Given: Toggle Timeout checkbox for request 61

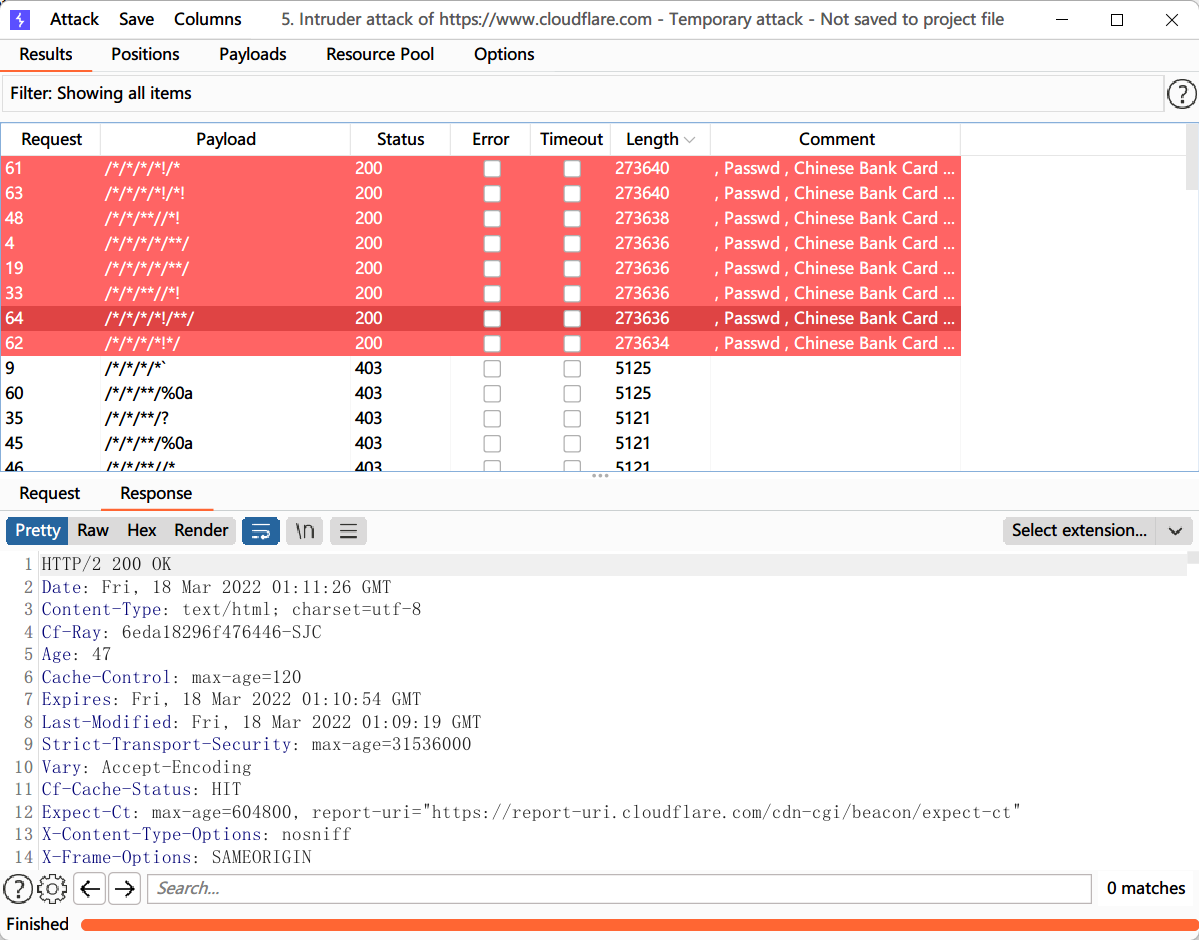Looking at the screenshot, I should pos(572,168).
